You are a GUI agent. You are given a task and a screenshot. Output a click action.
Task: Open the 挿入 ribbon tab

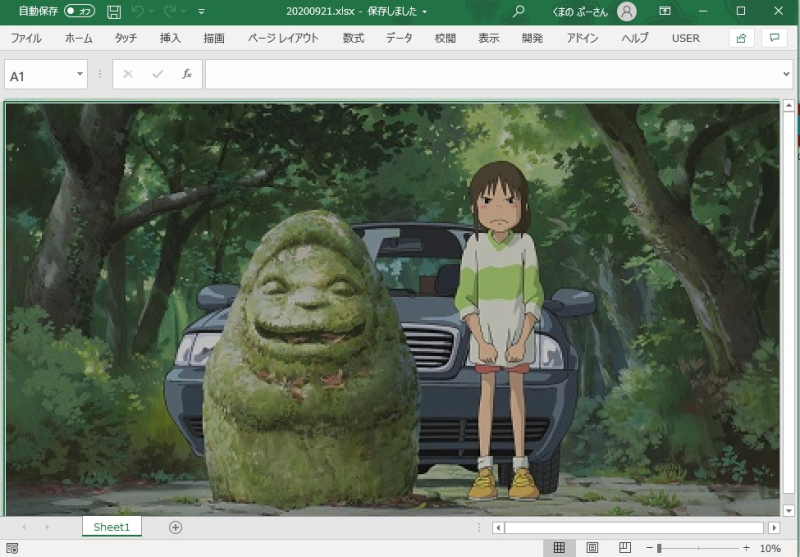click(170, 38)
